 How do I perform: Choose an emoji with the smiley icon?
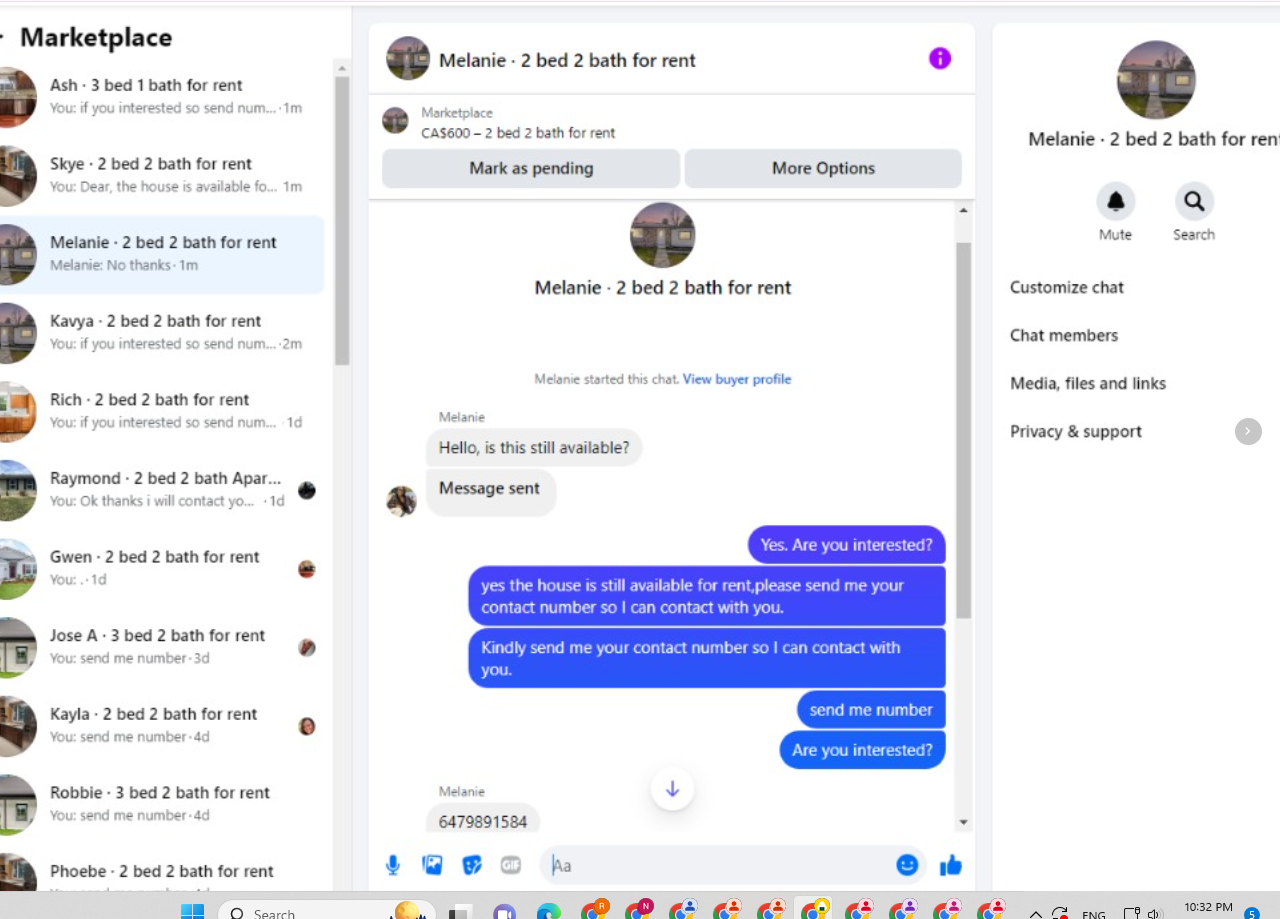click(907, 865)
